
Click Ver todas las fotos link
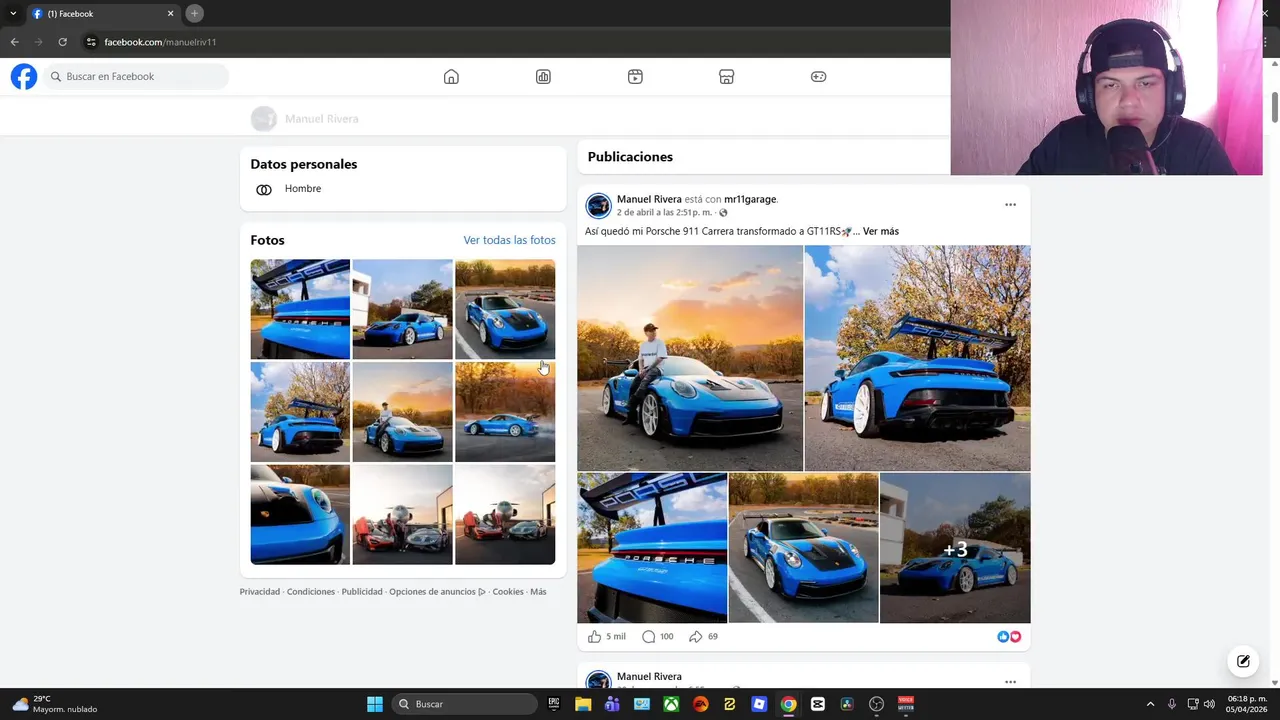509,240
